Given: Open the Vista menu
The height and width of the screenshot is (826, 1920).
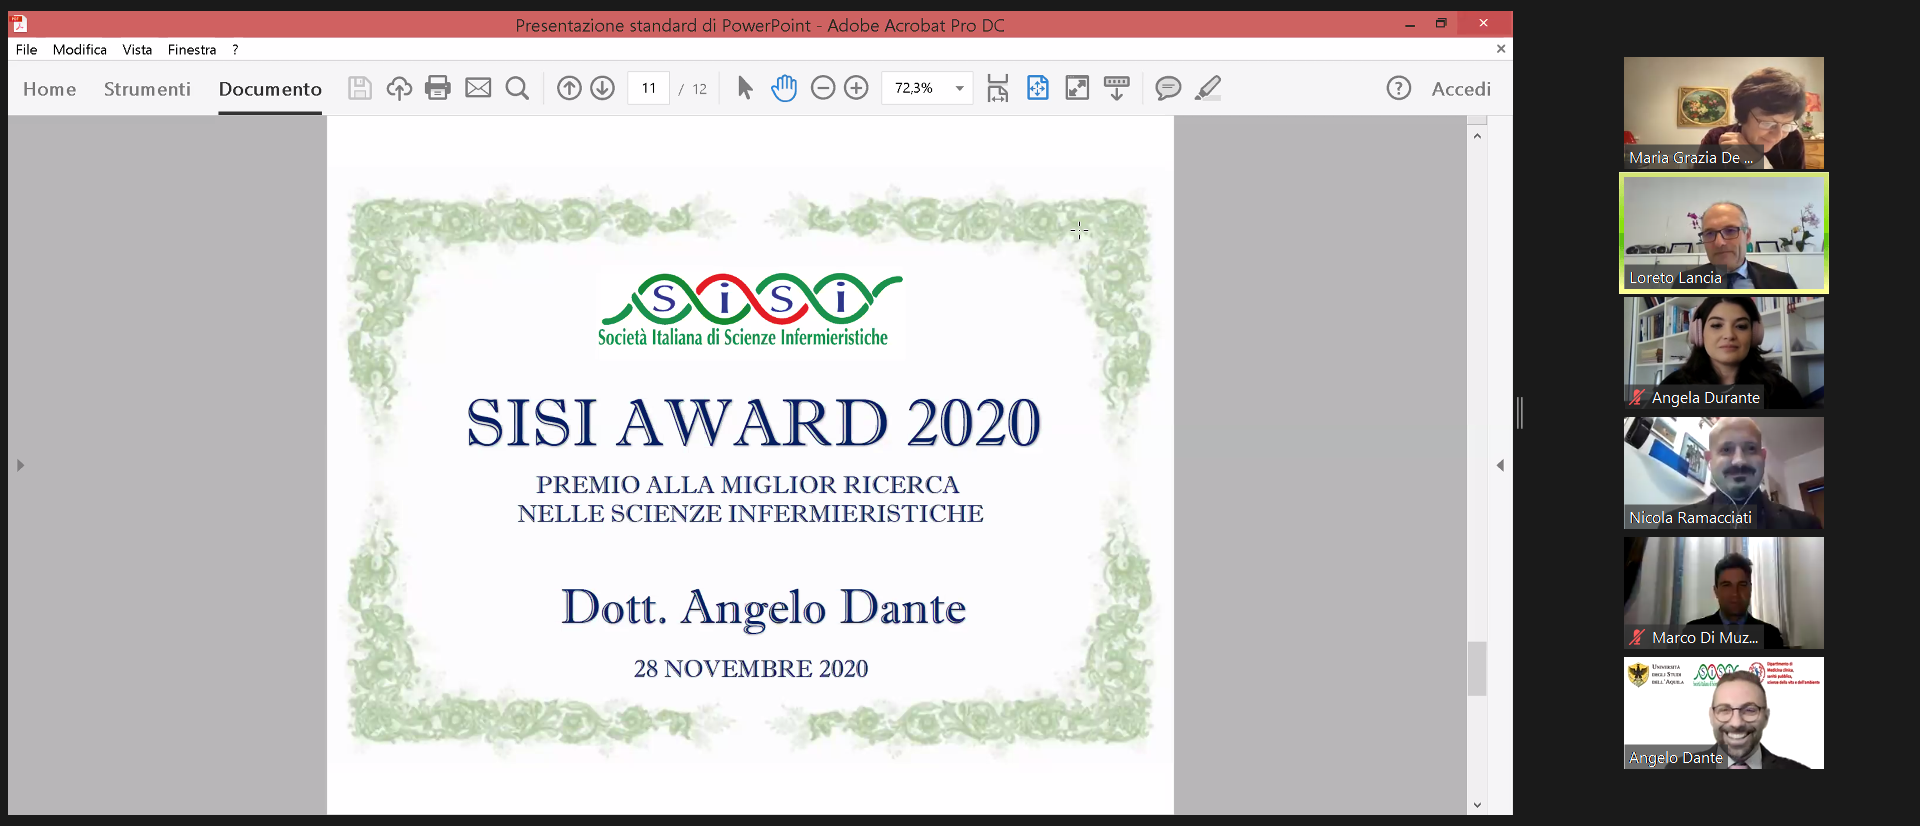Looking at the screenshot, I should (x=137, y=49).
